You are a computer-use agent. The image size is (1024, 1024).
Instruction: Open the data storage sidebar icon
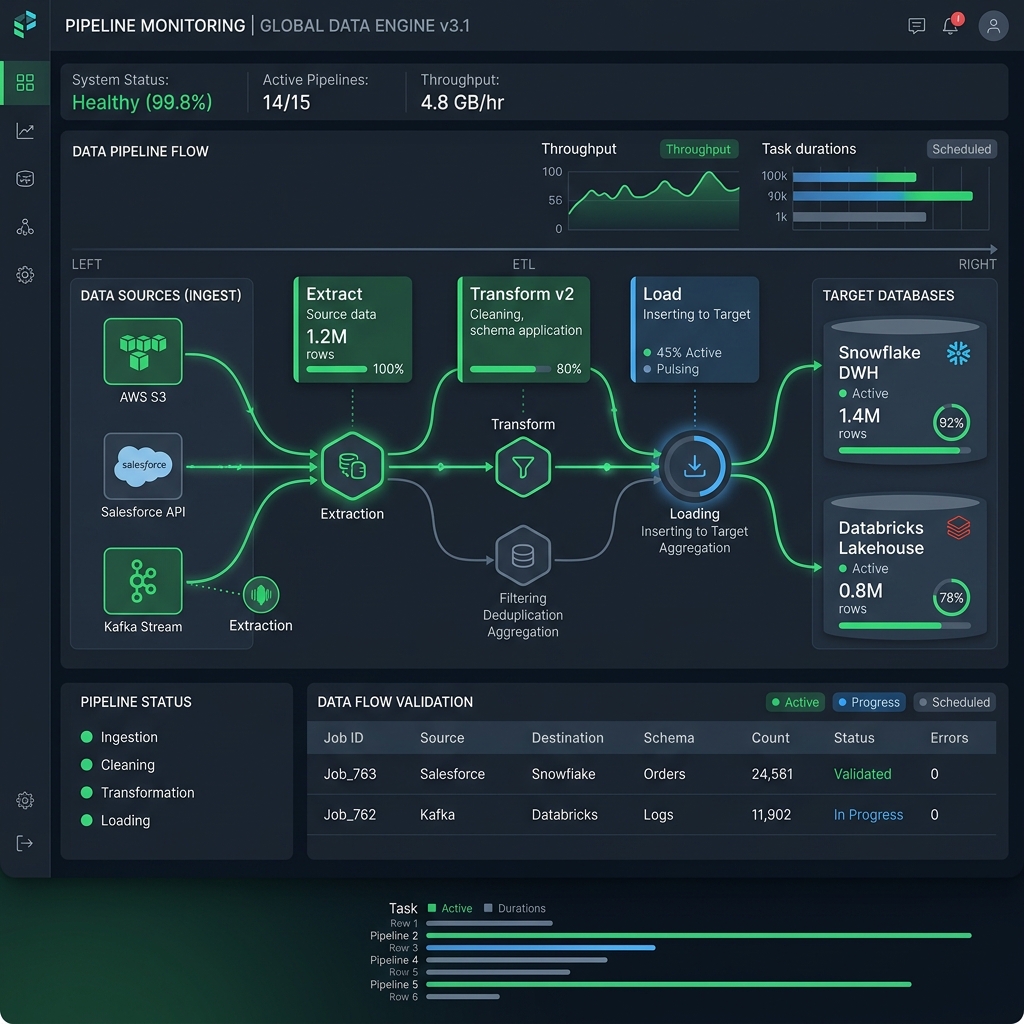[x=25, y=179]
